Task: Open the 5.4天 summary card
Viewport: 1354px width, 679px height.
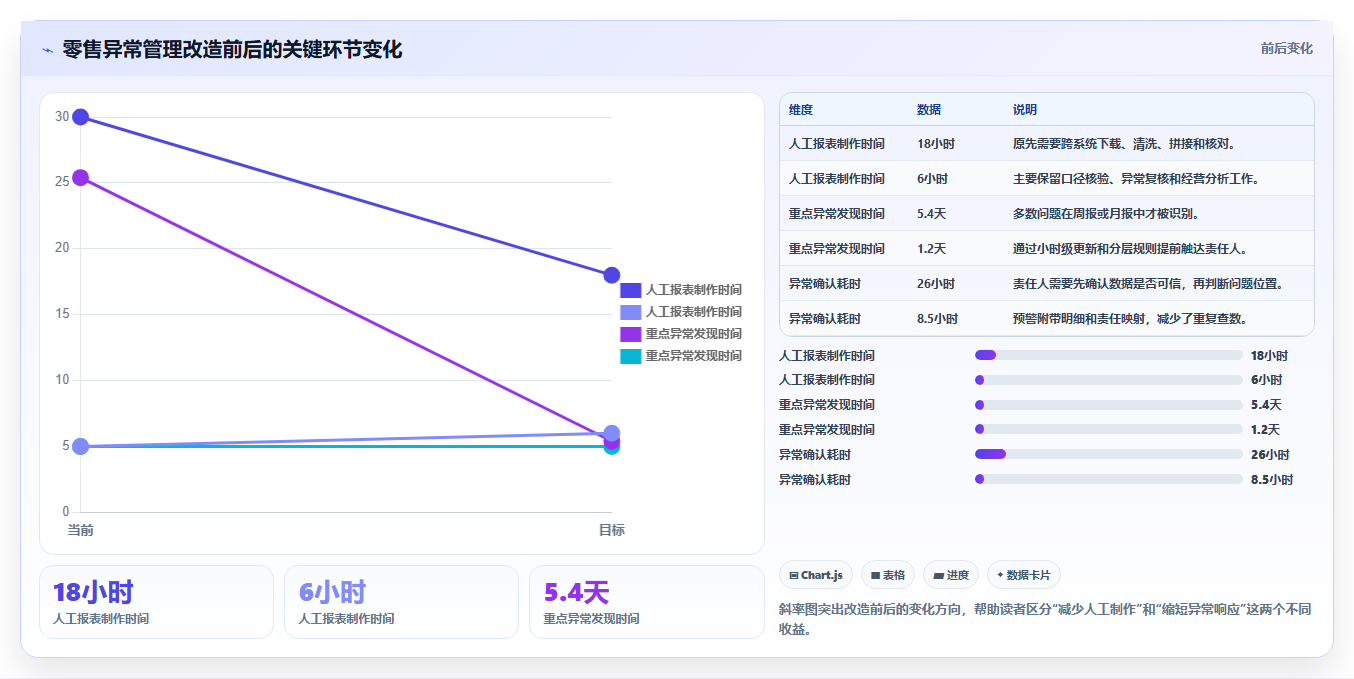Action: 646,602
